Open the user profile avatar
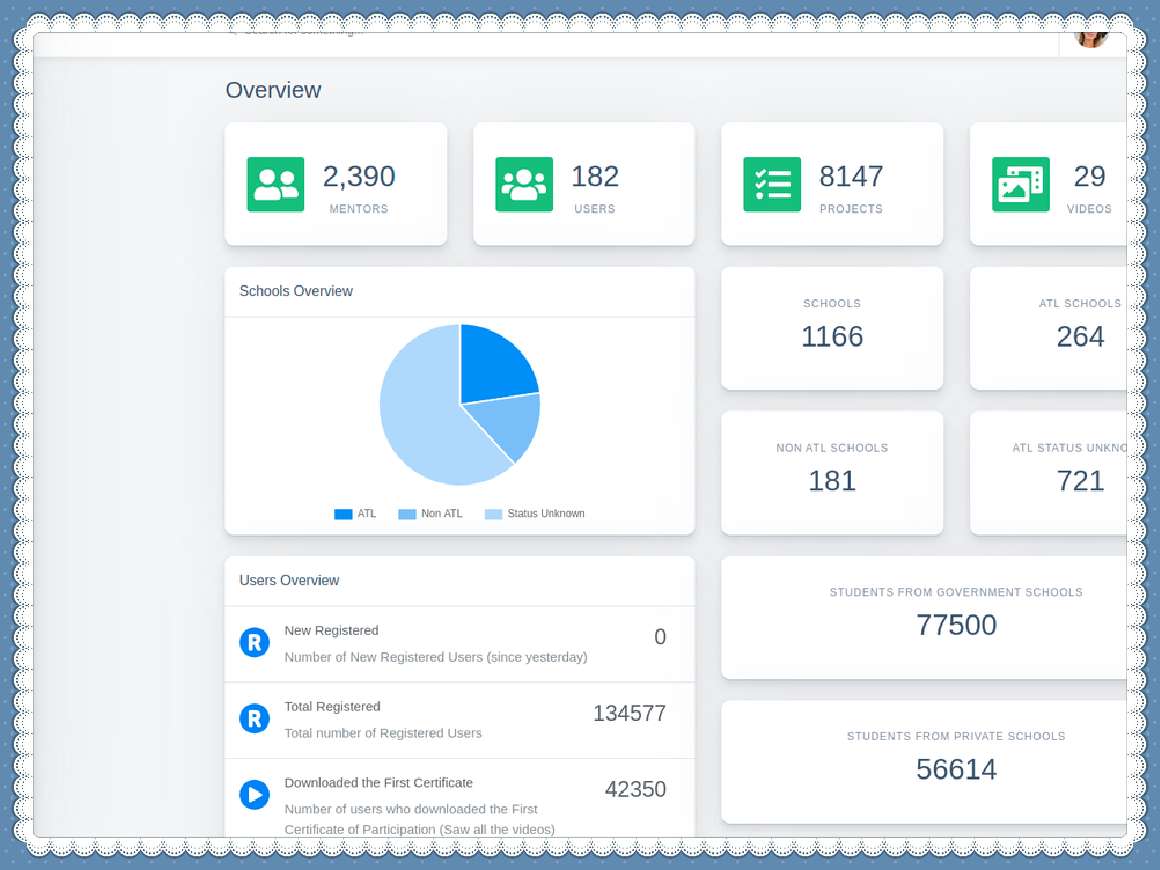 (x=1092, y=38)
